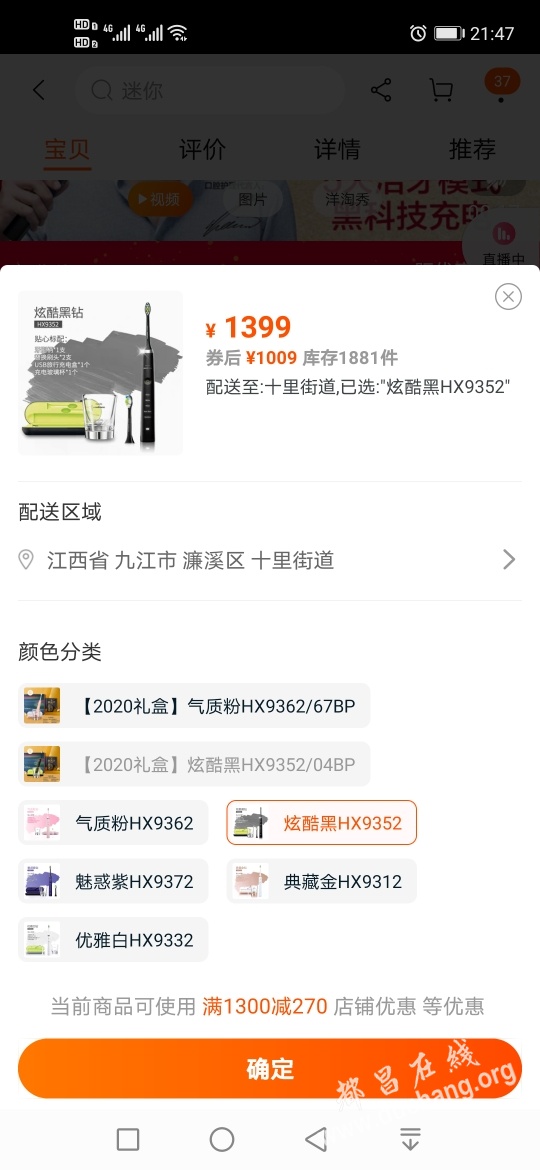Choose 【2020礼盒】气质粉HX9362/67BP option

[x=194, y=706]
